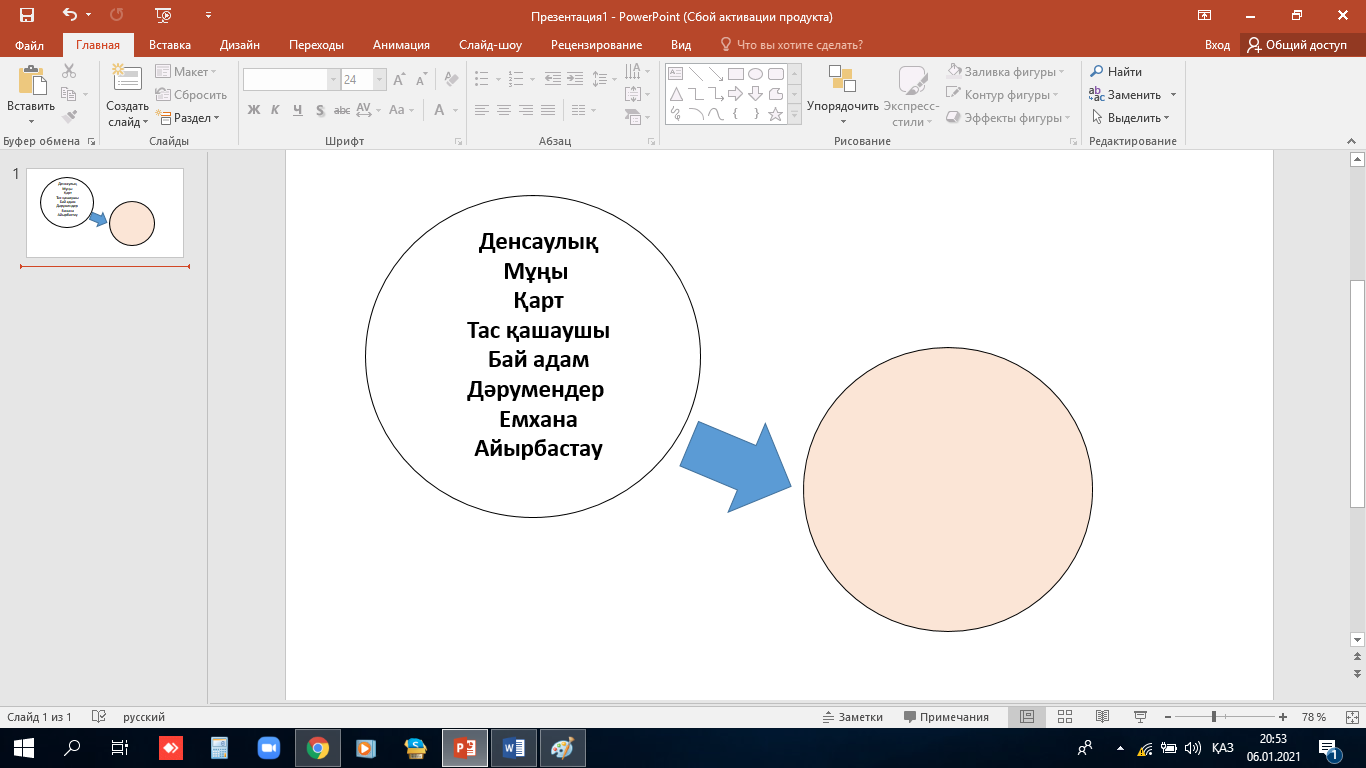The image size is (1366, 768).
Task: Switch to the Вставка (Insert) tab
Action: point(170,45)
